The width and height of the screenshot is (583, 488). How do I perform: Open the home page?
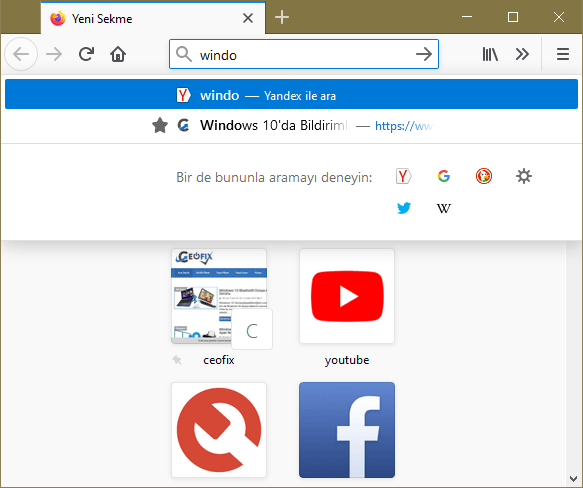coord(118,54)
